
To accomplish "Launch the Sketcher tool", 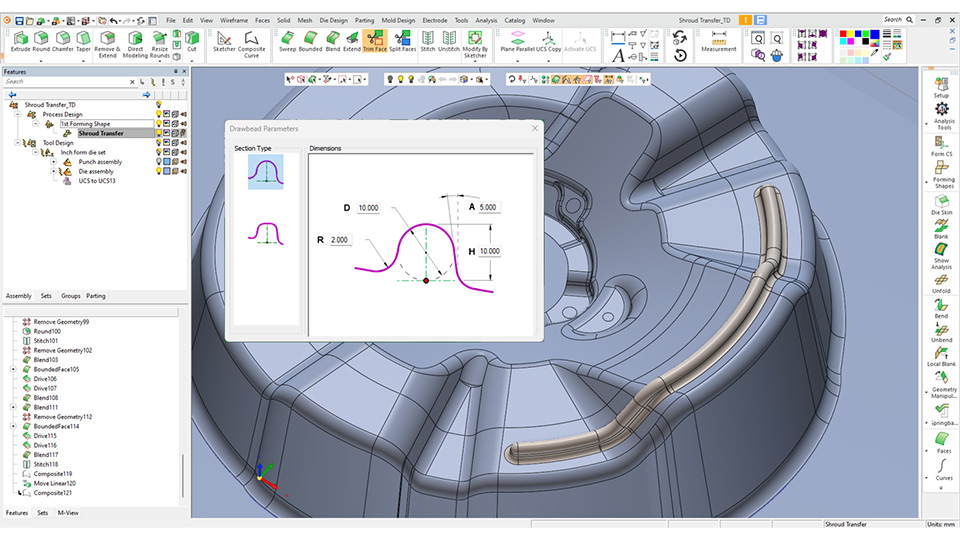I will (x=224, y=42).
